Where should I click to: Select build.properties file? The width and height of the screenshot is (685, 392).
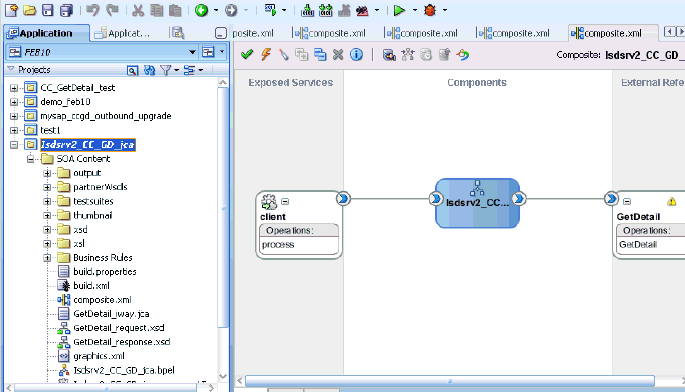click(x=105, y=271)
